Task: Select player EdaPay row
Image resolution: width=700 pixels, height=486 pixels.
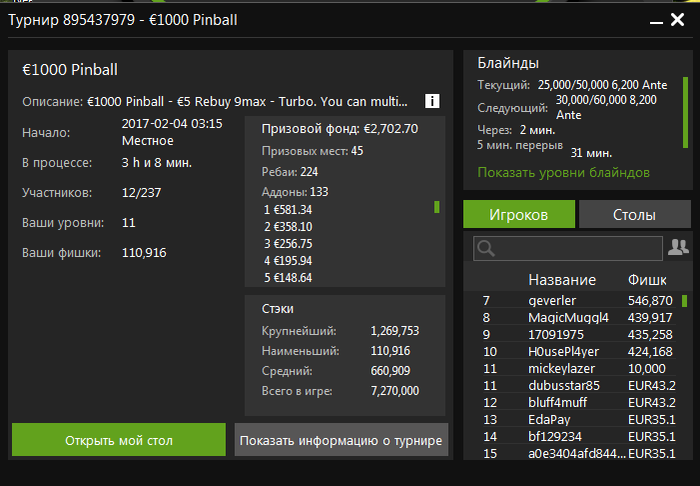Action: click(578, 419)
